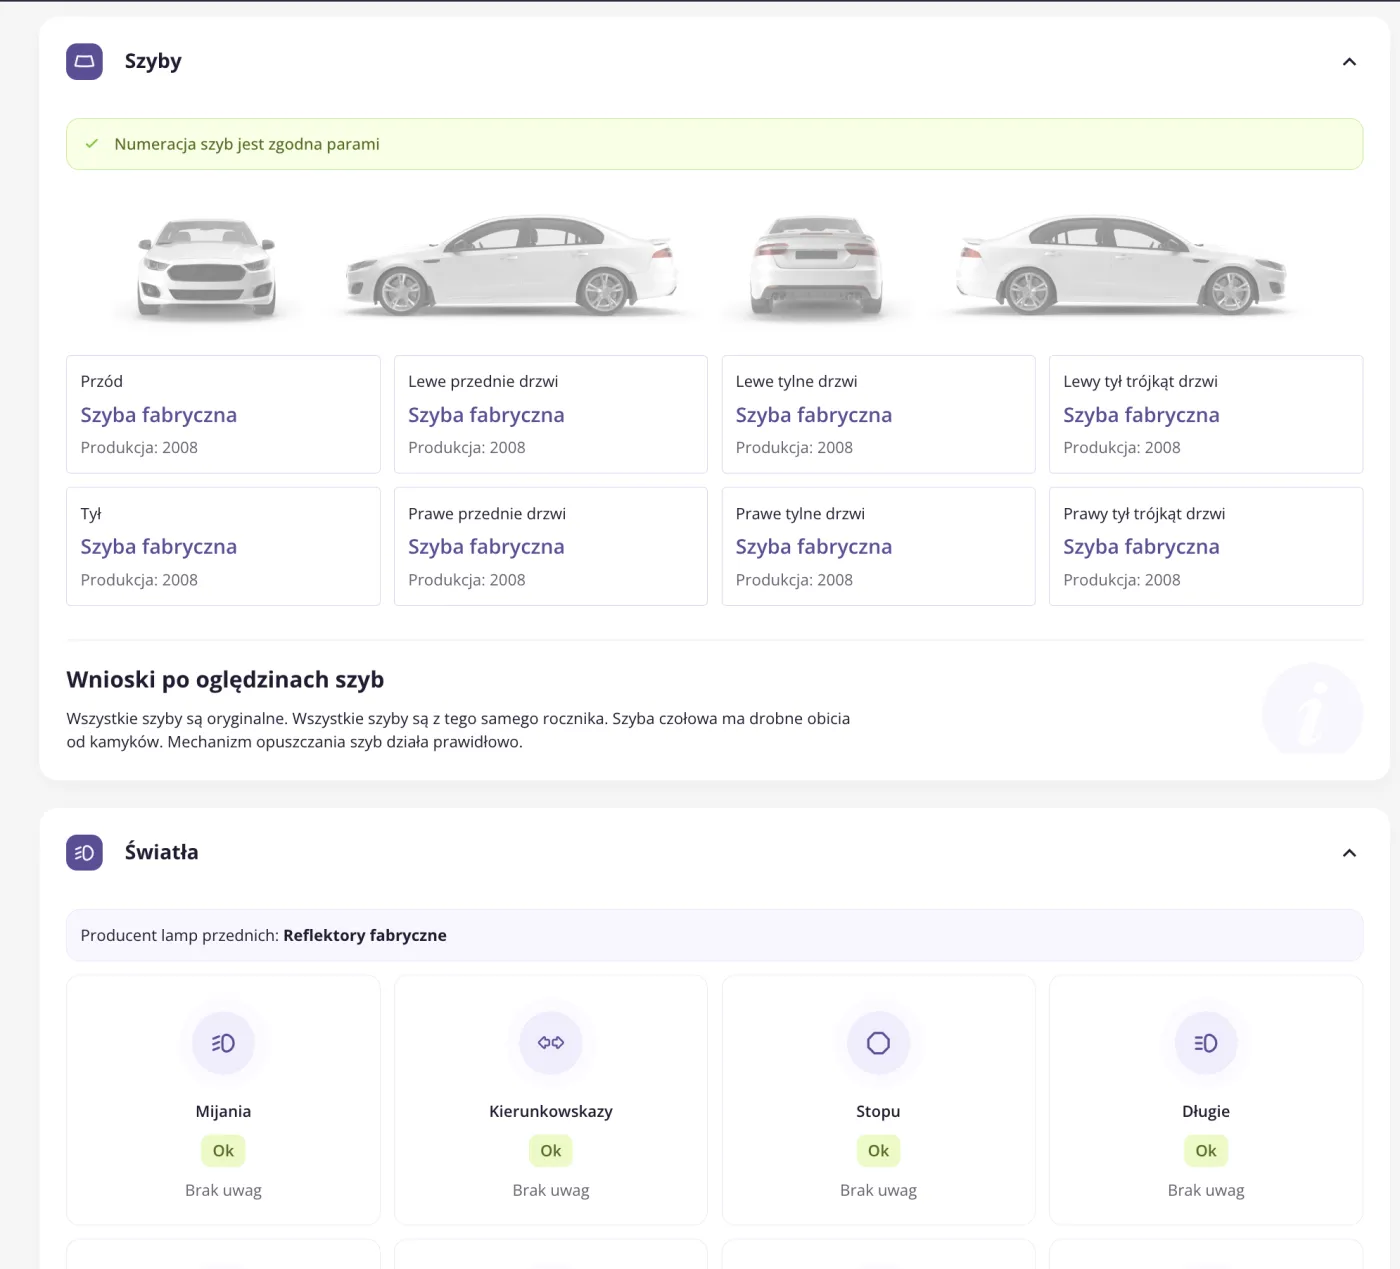Click 'Szyba fabryczna' in the Lewe tylne drzwi card
Image resolution: width=1400 pixels, height=1269 pixels.
(x=814, y=415)
